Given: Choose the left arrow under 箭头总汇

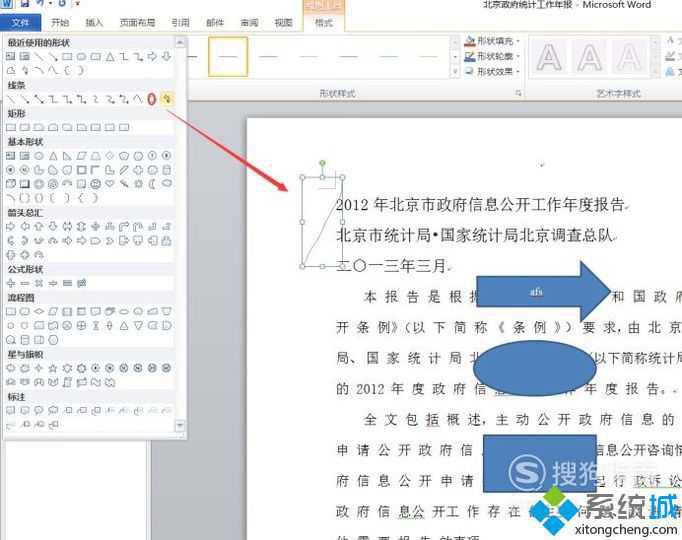Looking at the screenshot, I should [25, 227].
